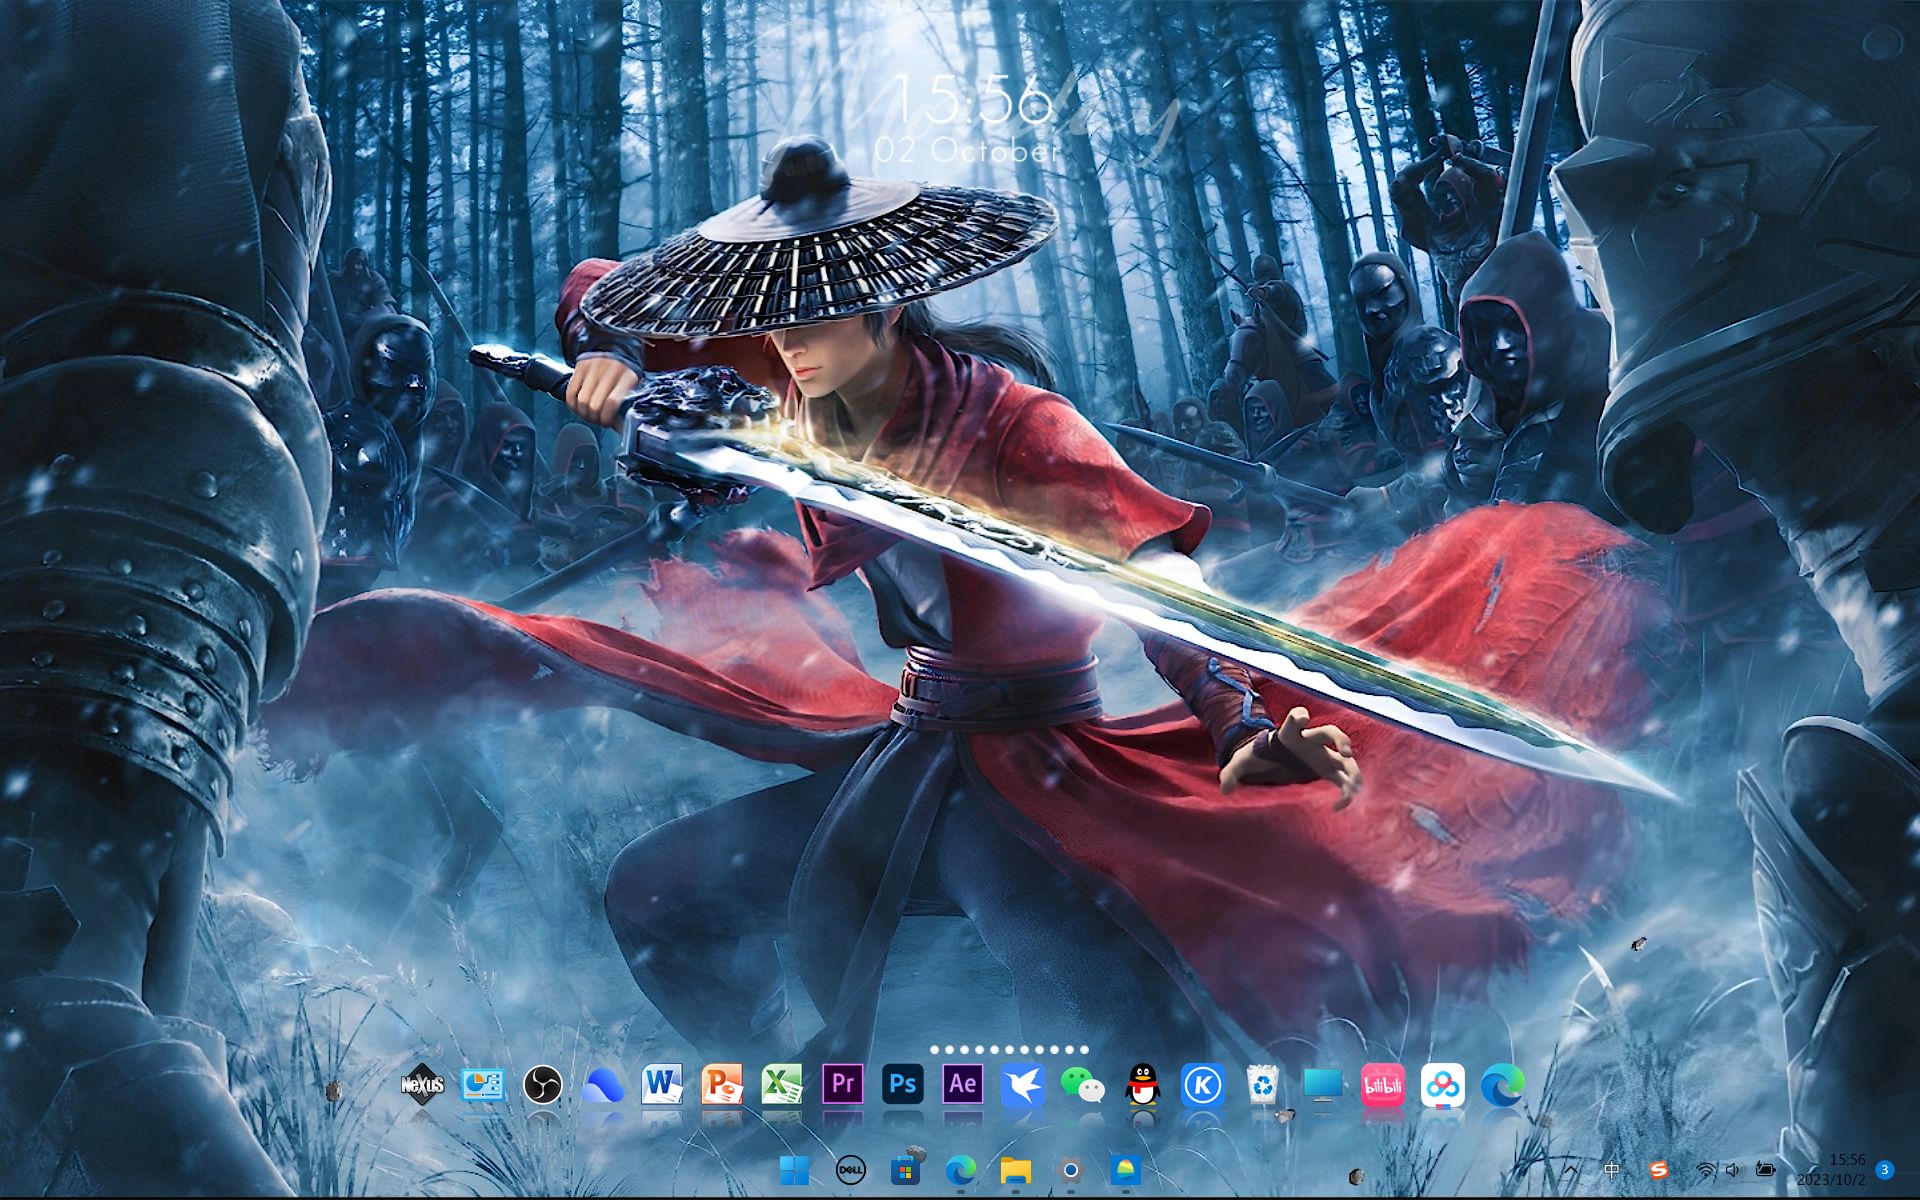Open File Explorer on the taskbar

tap(1015, 1169)
